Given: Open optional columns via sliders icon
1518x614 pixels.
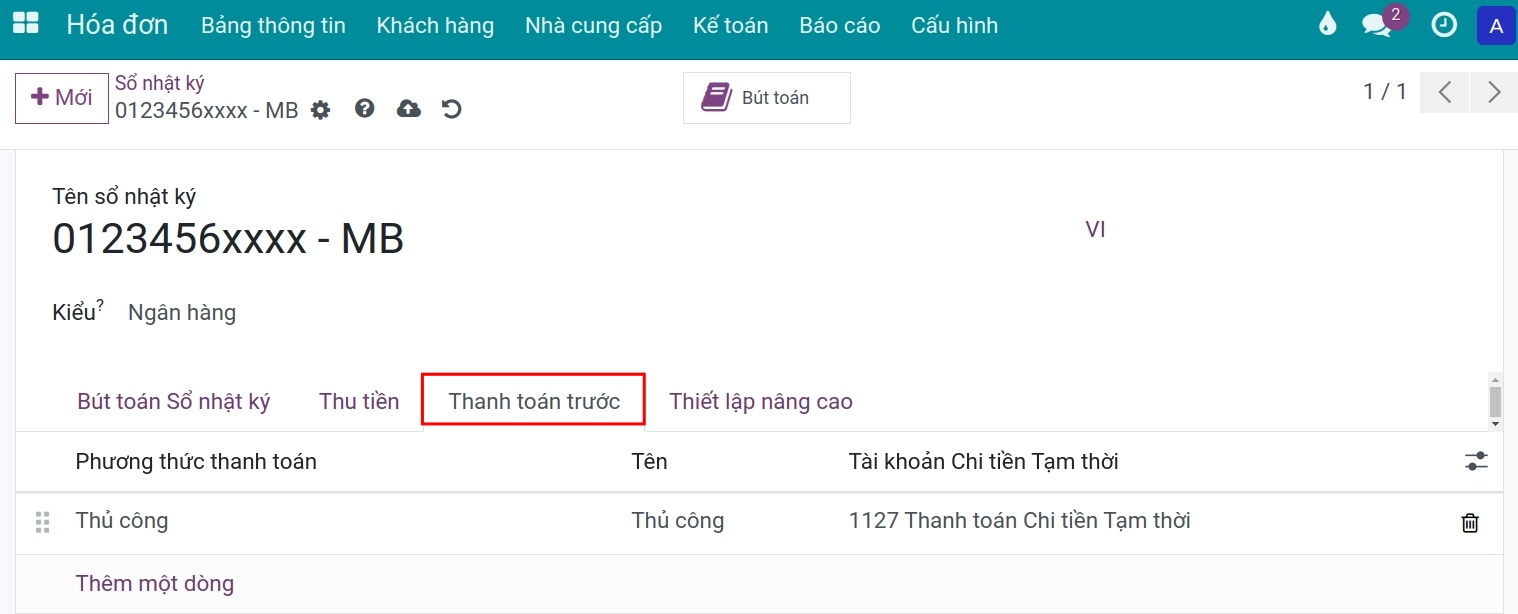Looking at the screenshot, I should (x=1477, y=461).
